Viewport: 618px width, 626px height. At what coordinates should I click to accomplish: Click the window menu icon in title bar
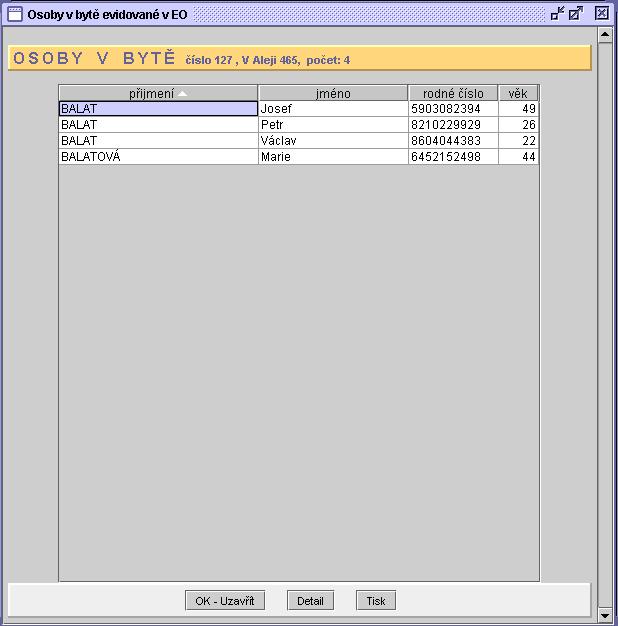point(15,14)
